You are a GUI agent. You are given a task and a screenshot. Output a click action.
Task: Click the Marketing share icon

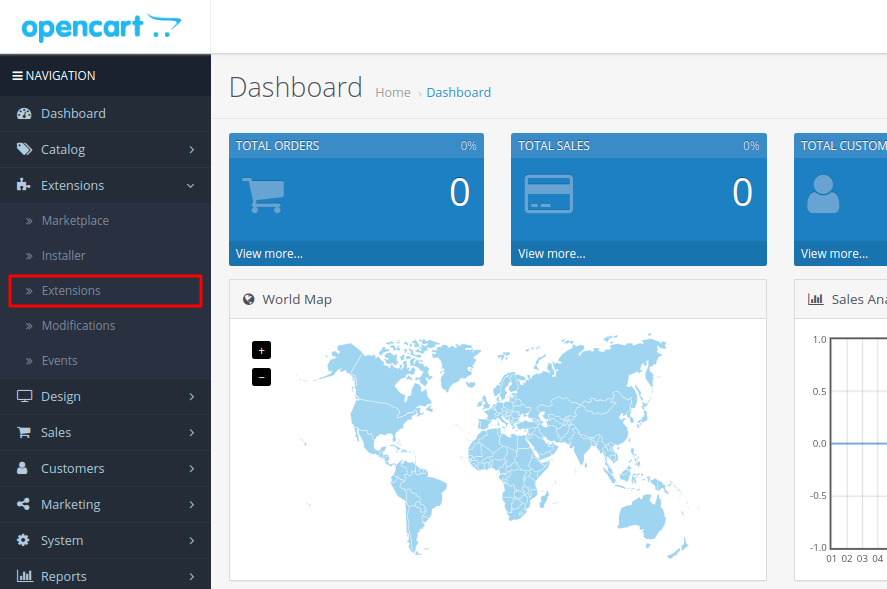(23, 504)
